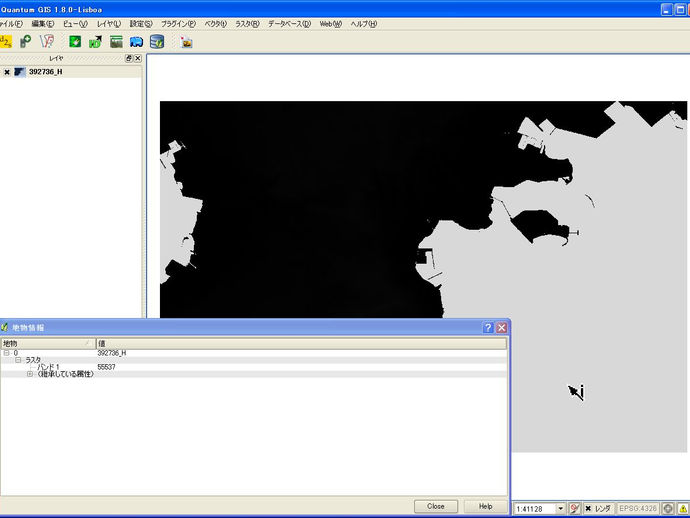Open the ヘルプ(H) menu
Image resolution: width=690 pixels, height=518 pixels.
coord(363,24)
